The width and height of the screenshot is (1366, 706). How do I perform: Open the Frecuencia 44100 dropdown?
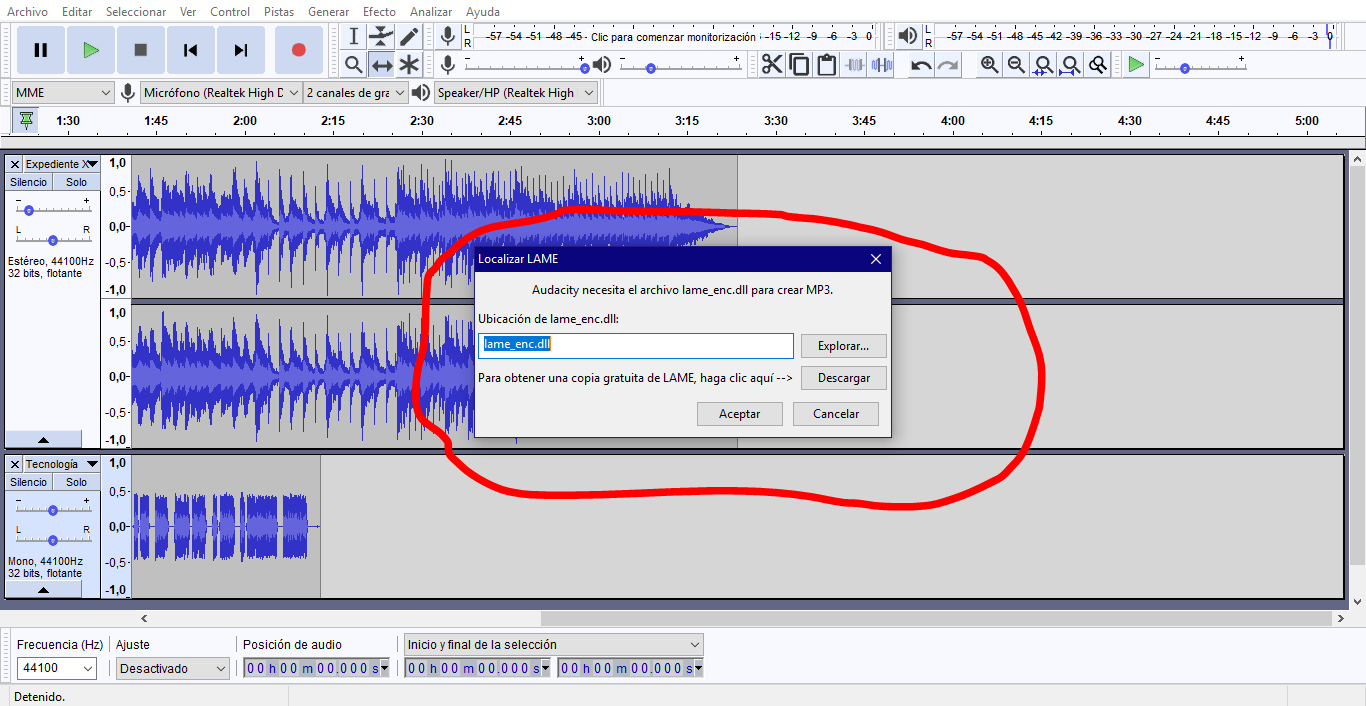[57, 668]
